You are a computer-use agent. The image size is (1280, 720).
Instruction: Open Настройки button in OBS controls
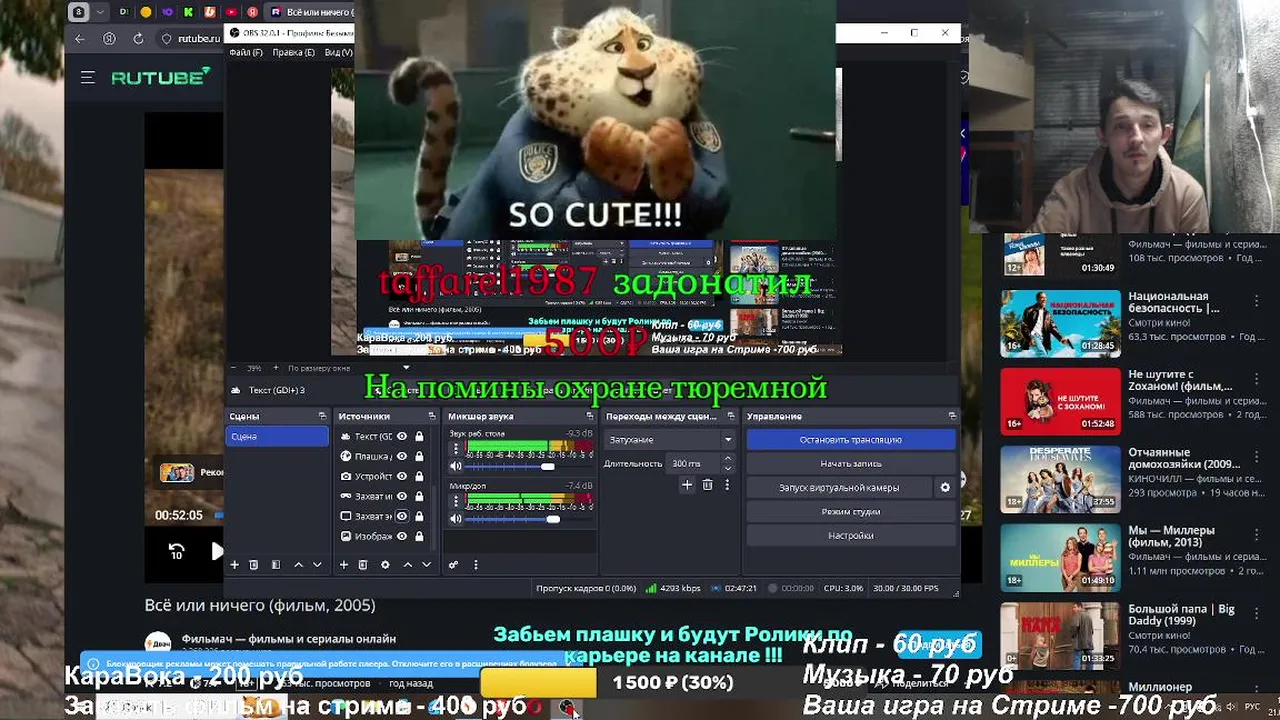(x=851, y=536)
